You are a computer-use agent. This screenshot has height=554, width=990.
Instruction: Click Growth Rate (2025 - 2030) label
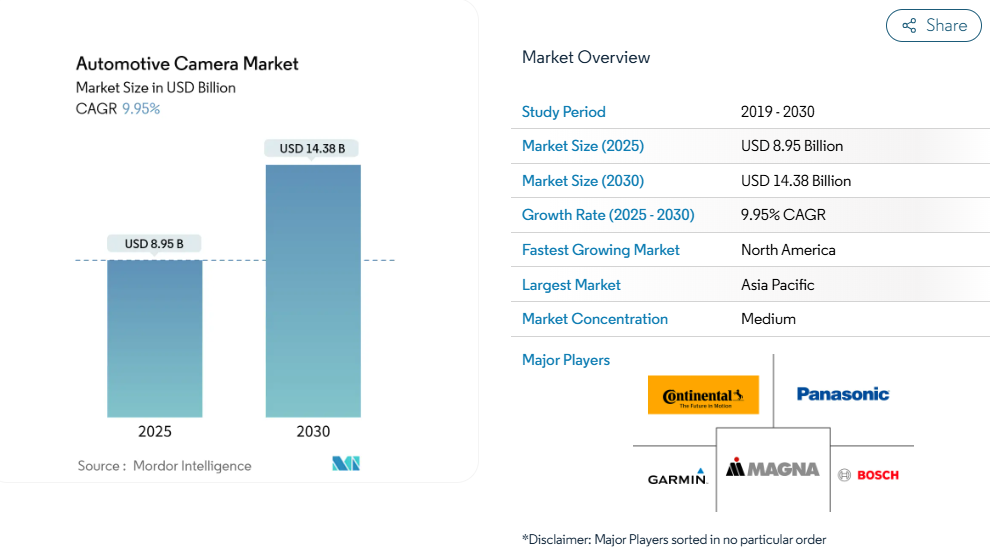(608, 215)
